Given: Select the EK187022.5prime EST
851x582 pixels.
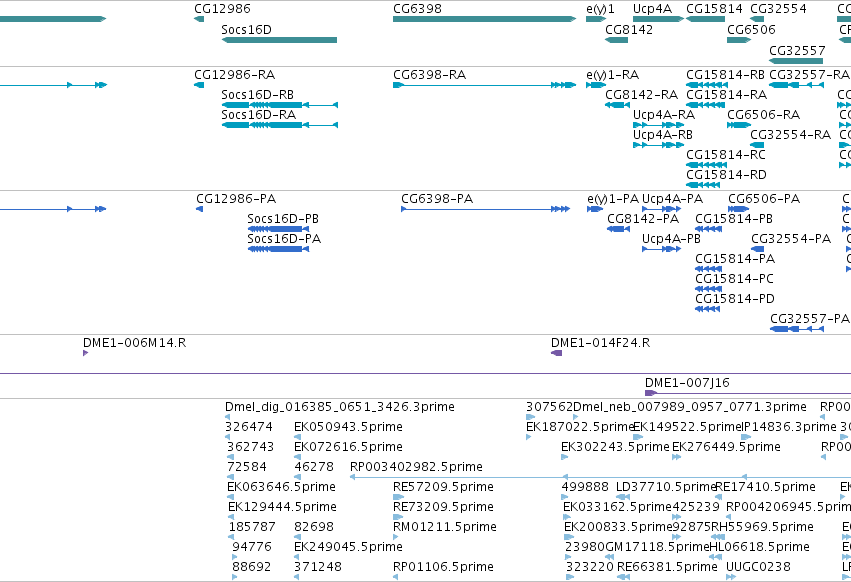Looking at the screenshot, I should (529, 437).
